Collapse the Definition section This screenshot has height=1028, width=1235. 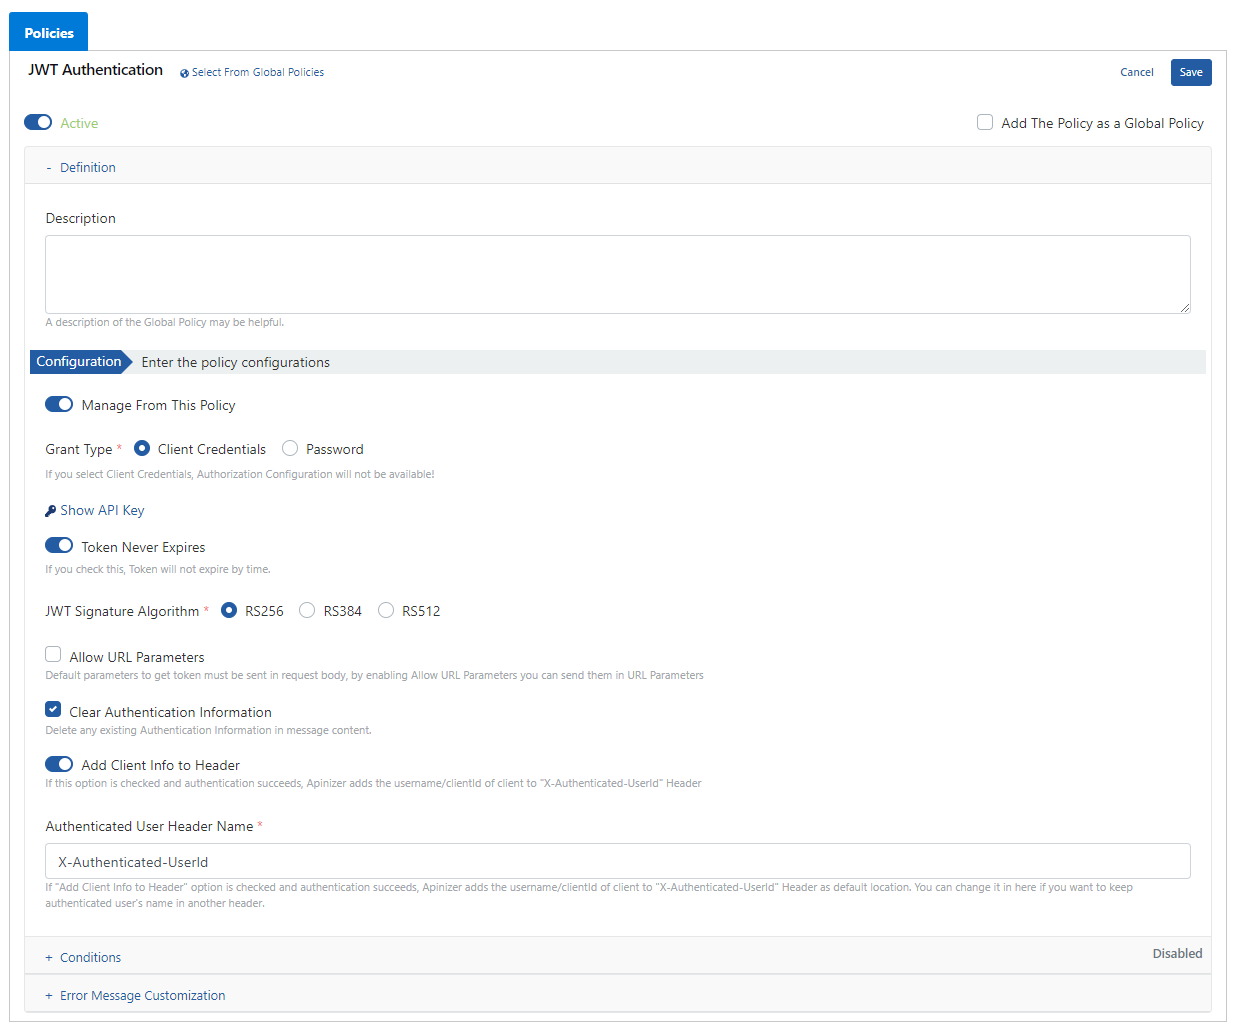click(87, 167)
